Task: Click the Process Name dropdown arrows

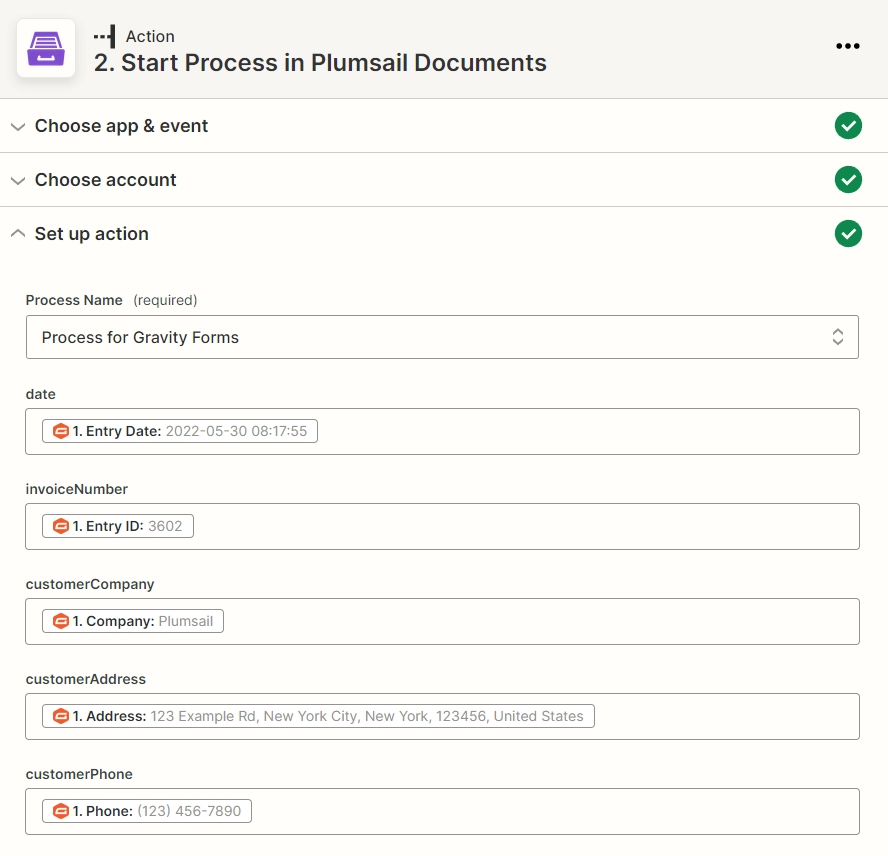Action: tap(838, 337)
